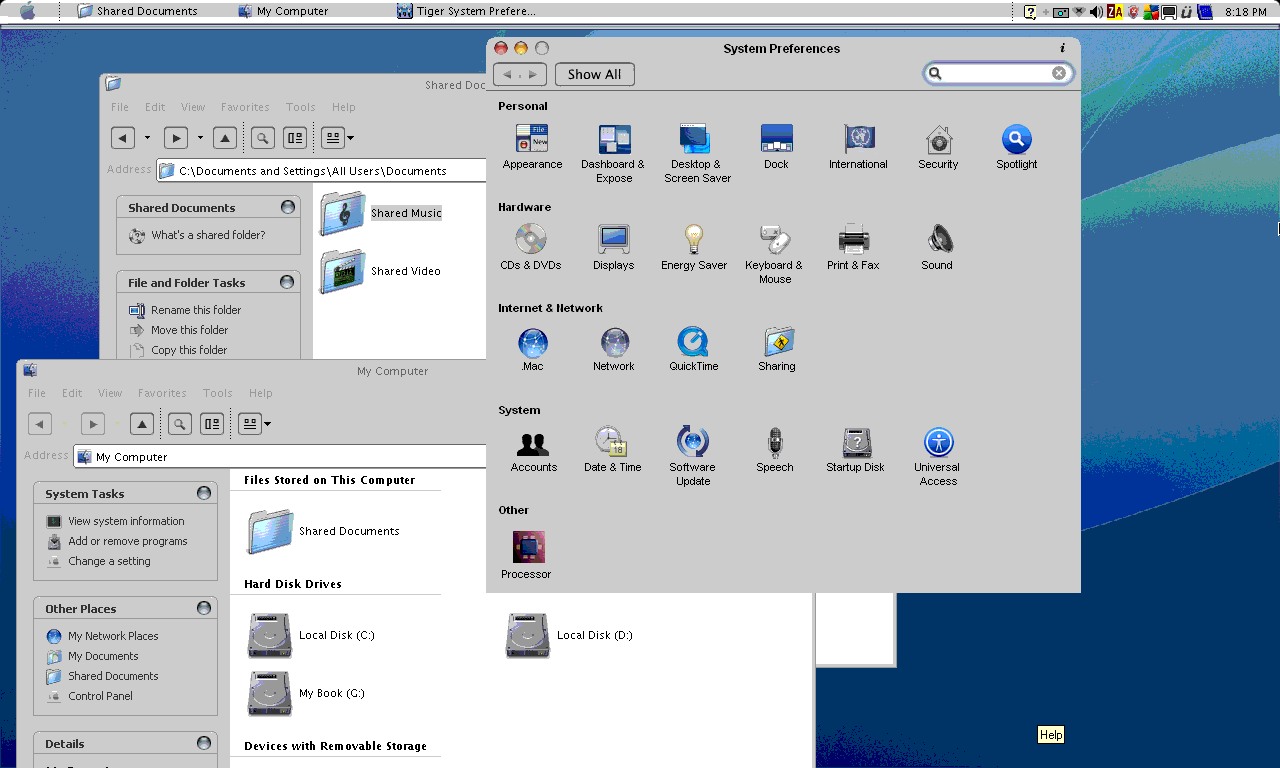1280x768 pixels.
Task: Open Help menu in Shared Documents window
Action: pos(344,107)
